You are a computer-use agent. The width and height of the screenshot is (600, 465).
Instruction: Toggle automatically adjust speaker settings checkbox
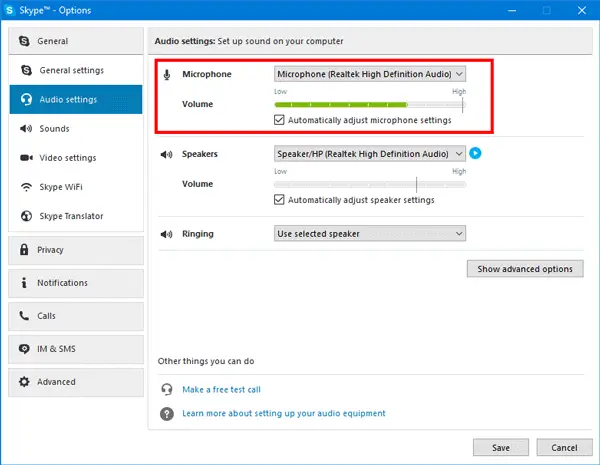(x=279, y=200)
